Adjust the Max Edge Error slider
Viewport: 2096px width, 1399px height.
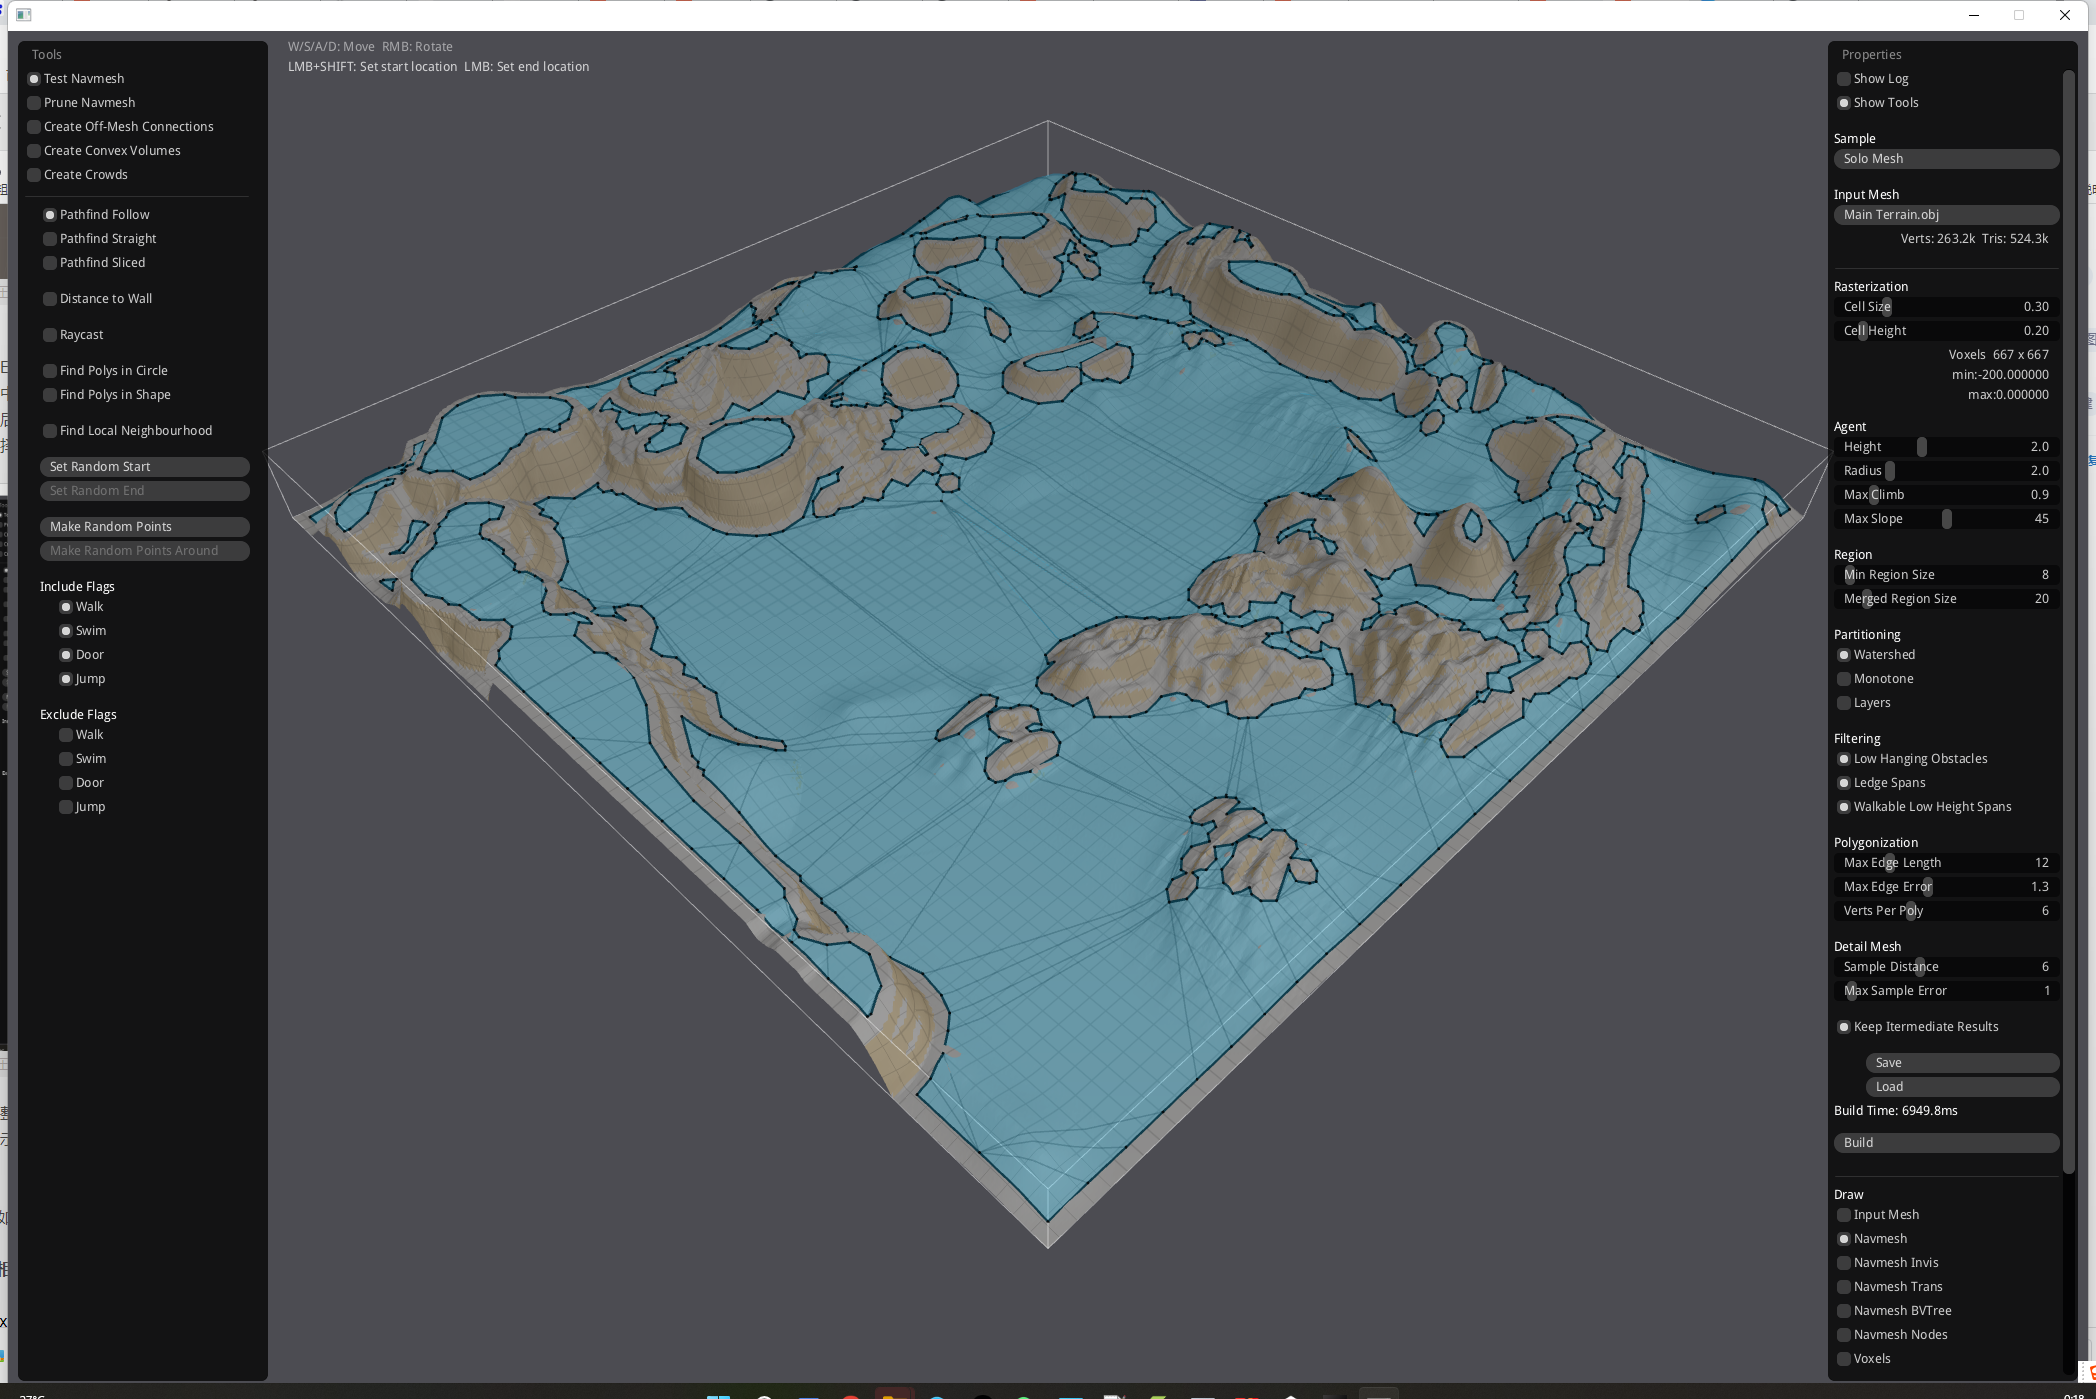(1946, 887)
